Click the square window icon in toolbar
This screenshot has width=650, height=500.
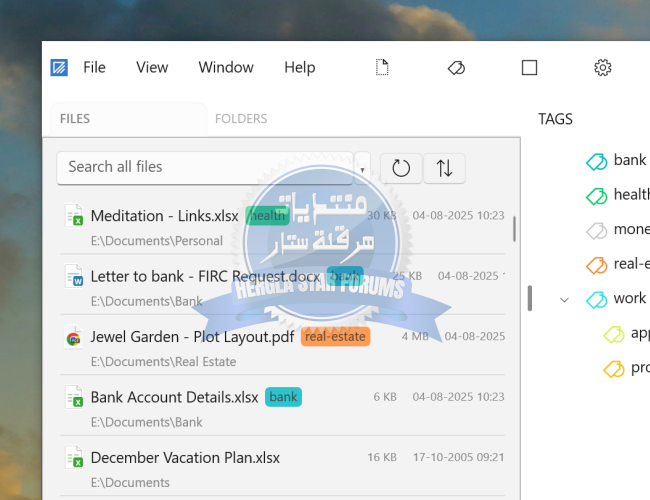point(530,68)
